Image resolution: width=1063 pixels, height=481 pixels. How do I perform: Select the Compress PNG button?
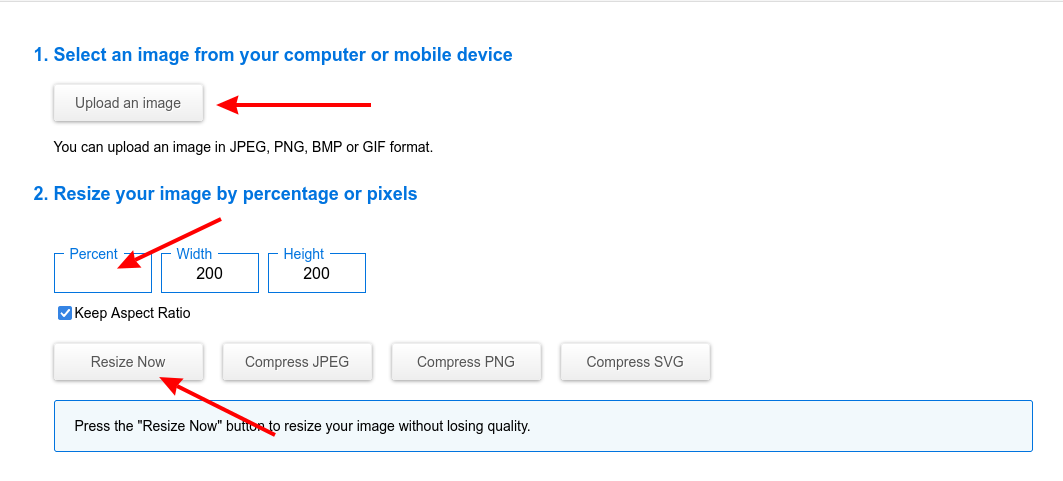[x=466, y=362]
